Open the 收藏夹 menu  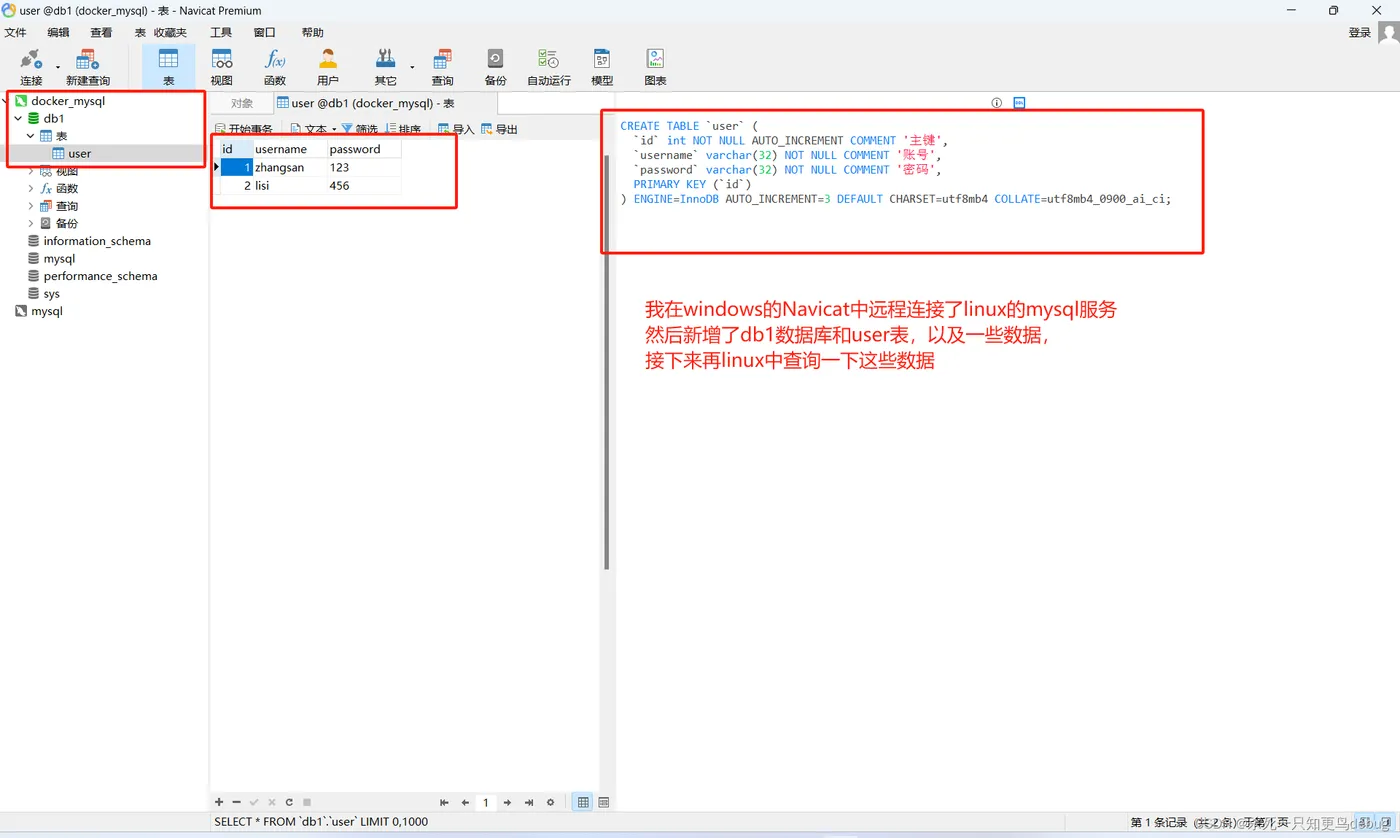(x=170, y=33)
